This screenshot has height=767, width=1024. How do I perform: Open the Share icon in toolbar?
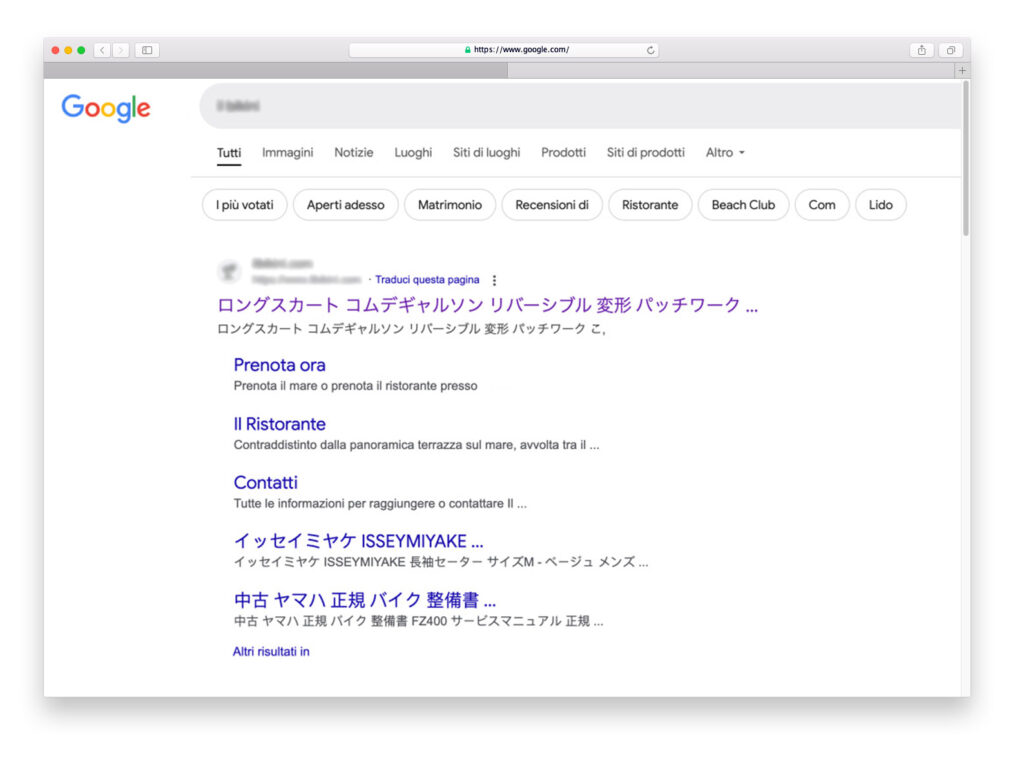pyautogui.click(x=921, y=50)
